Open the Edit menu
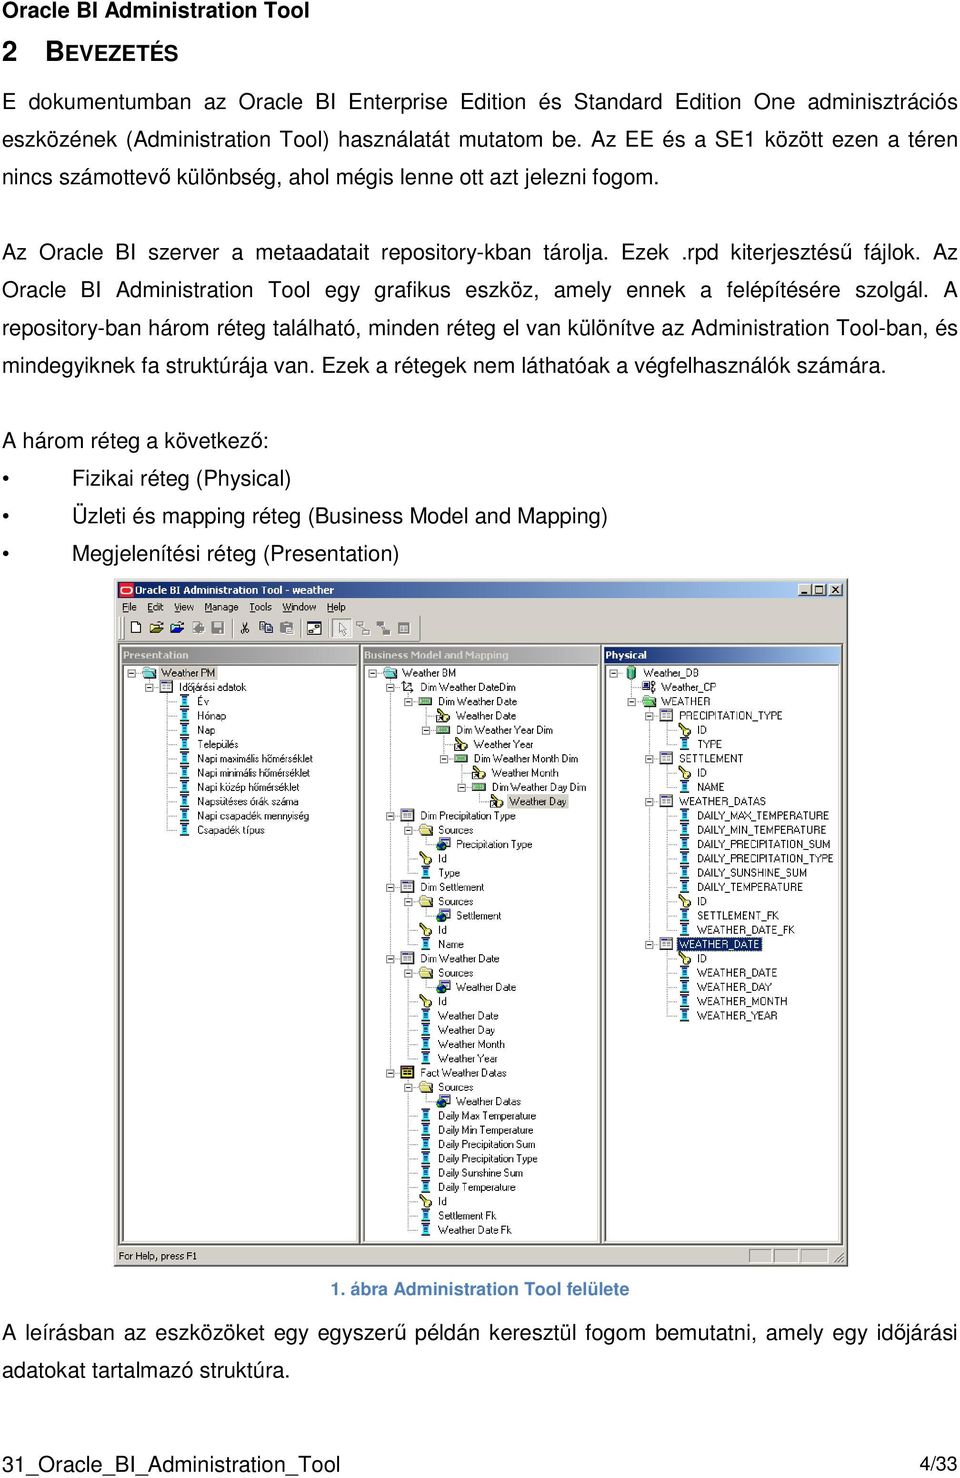Screen dimensions: 960x1478 coord(155,607)
